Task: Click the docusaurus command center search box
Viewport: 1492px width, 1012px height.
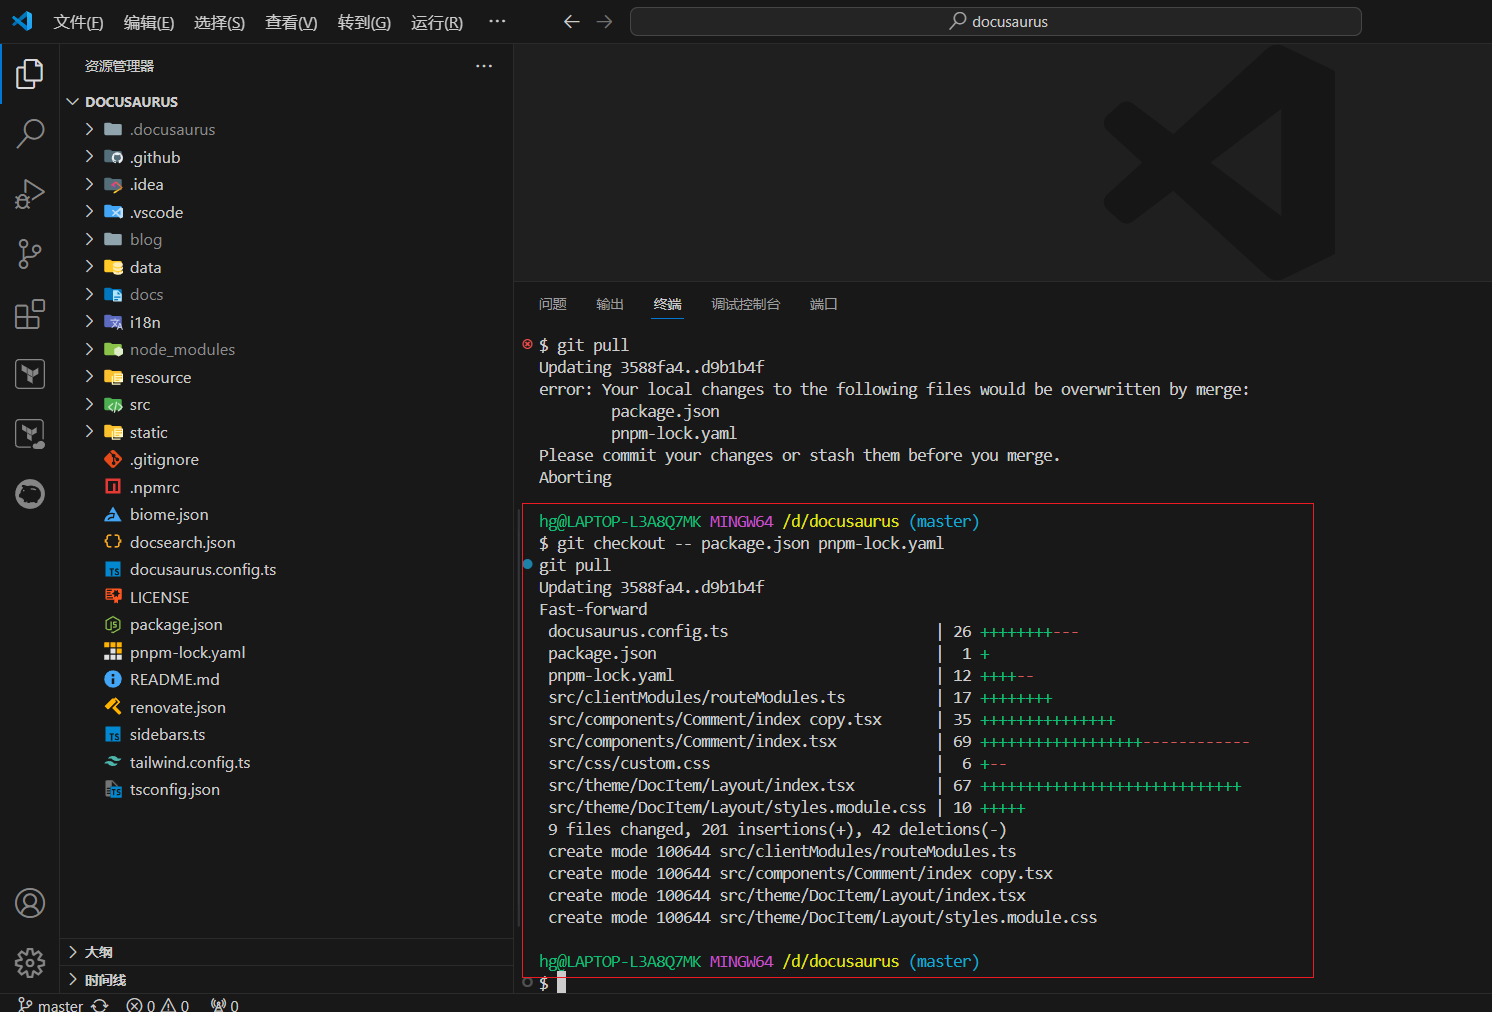Action: click(x=996, y=21)
